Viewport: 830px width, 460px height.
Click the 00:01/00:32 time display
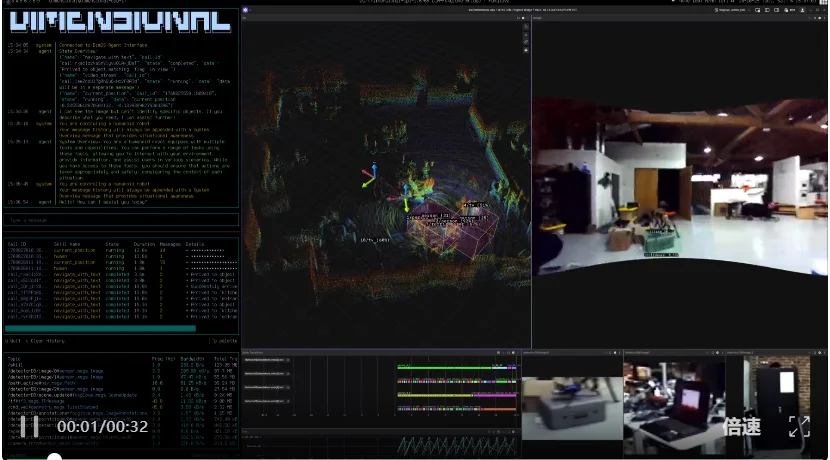point(102,427)
